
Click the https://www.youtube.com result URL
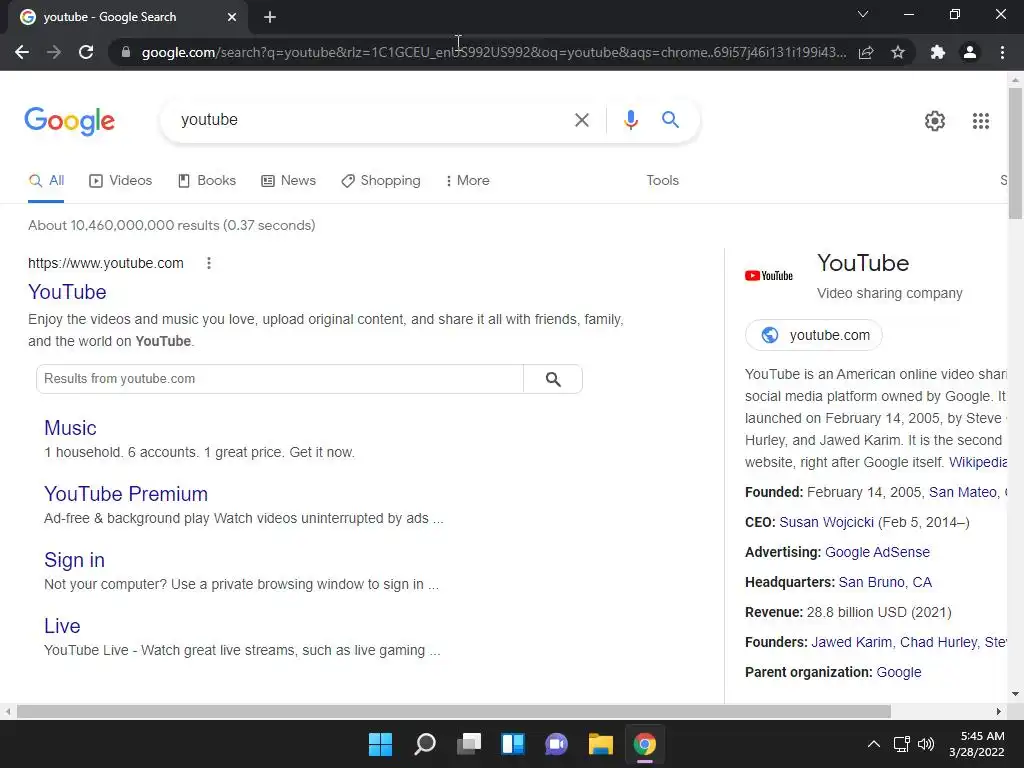click(x=106, y=263)
